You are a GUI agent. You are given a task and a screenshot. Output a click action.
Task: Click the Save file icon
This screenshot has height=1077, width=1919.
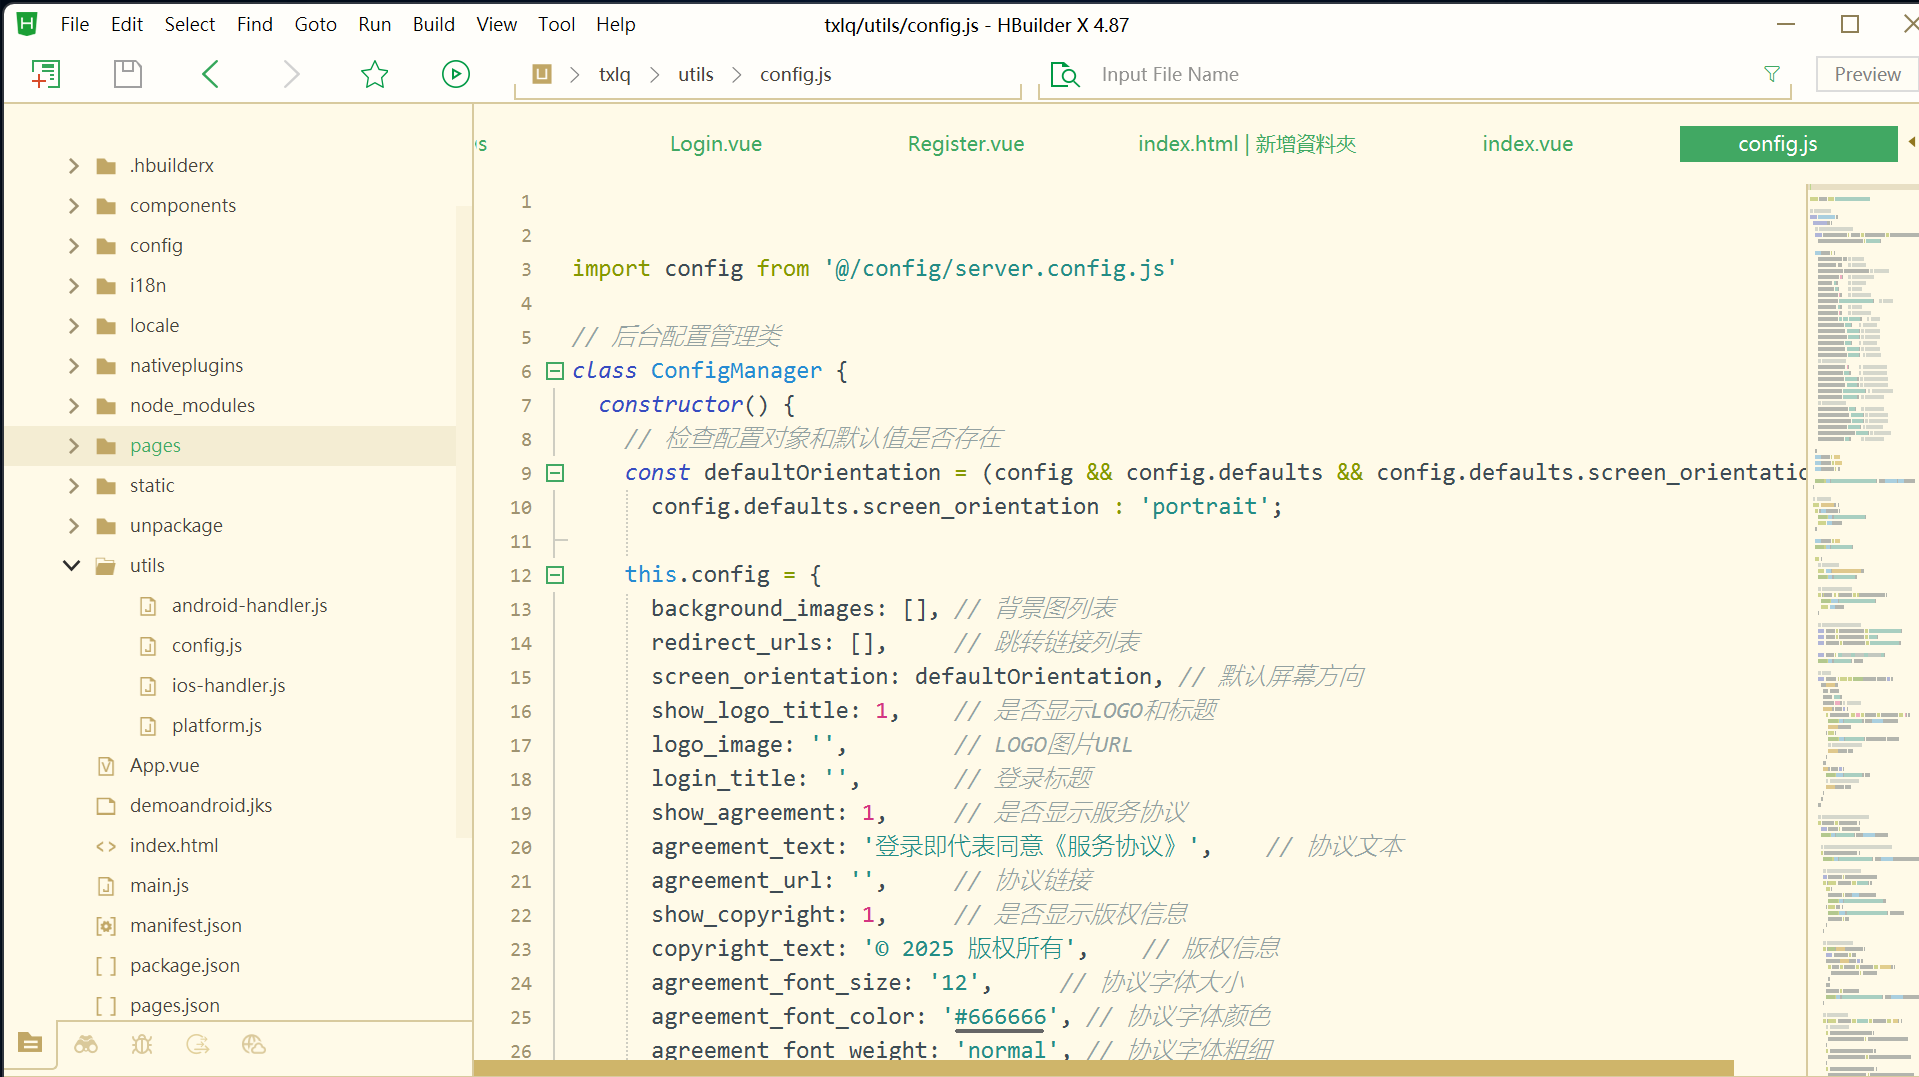[128, 74]
